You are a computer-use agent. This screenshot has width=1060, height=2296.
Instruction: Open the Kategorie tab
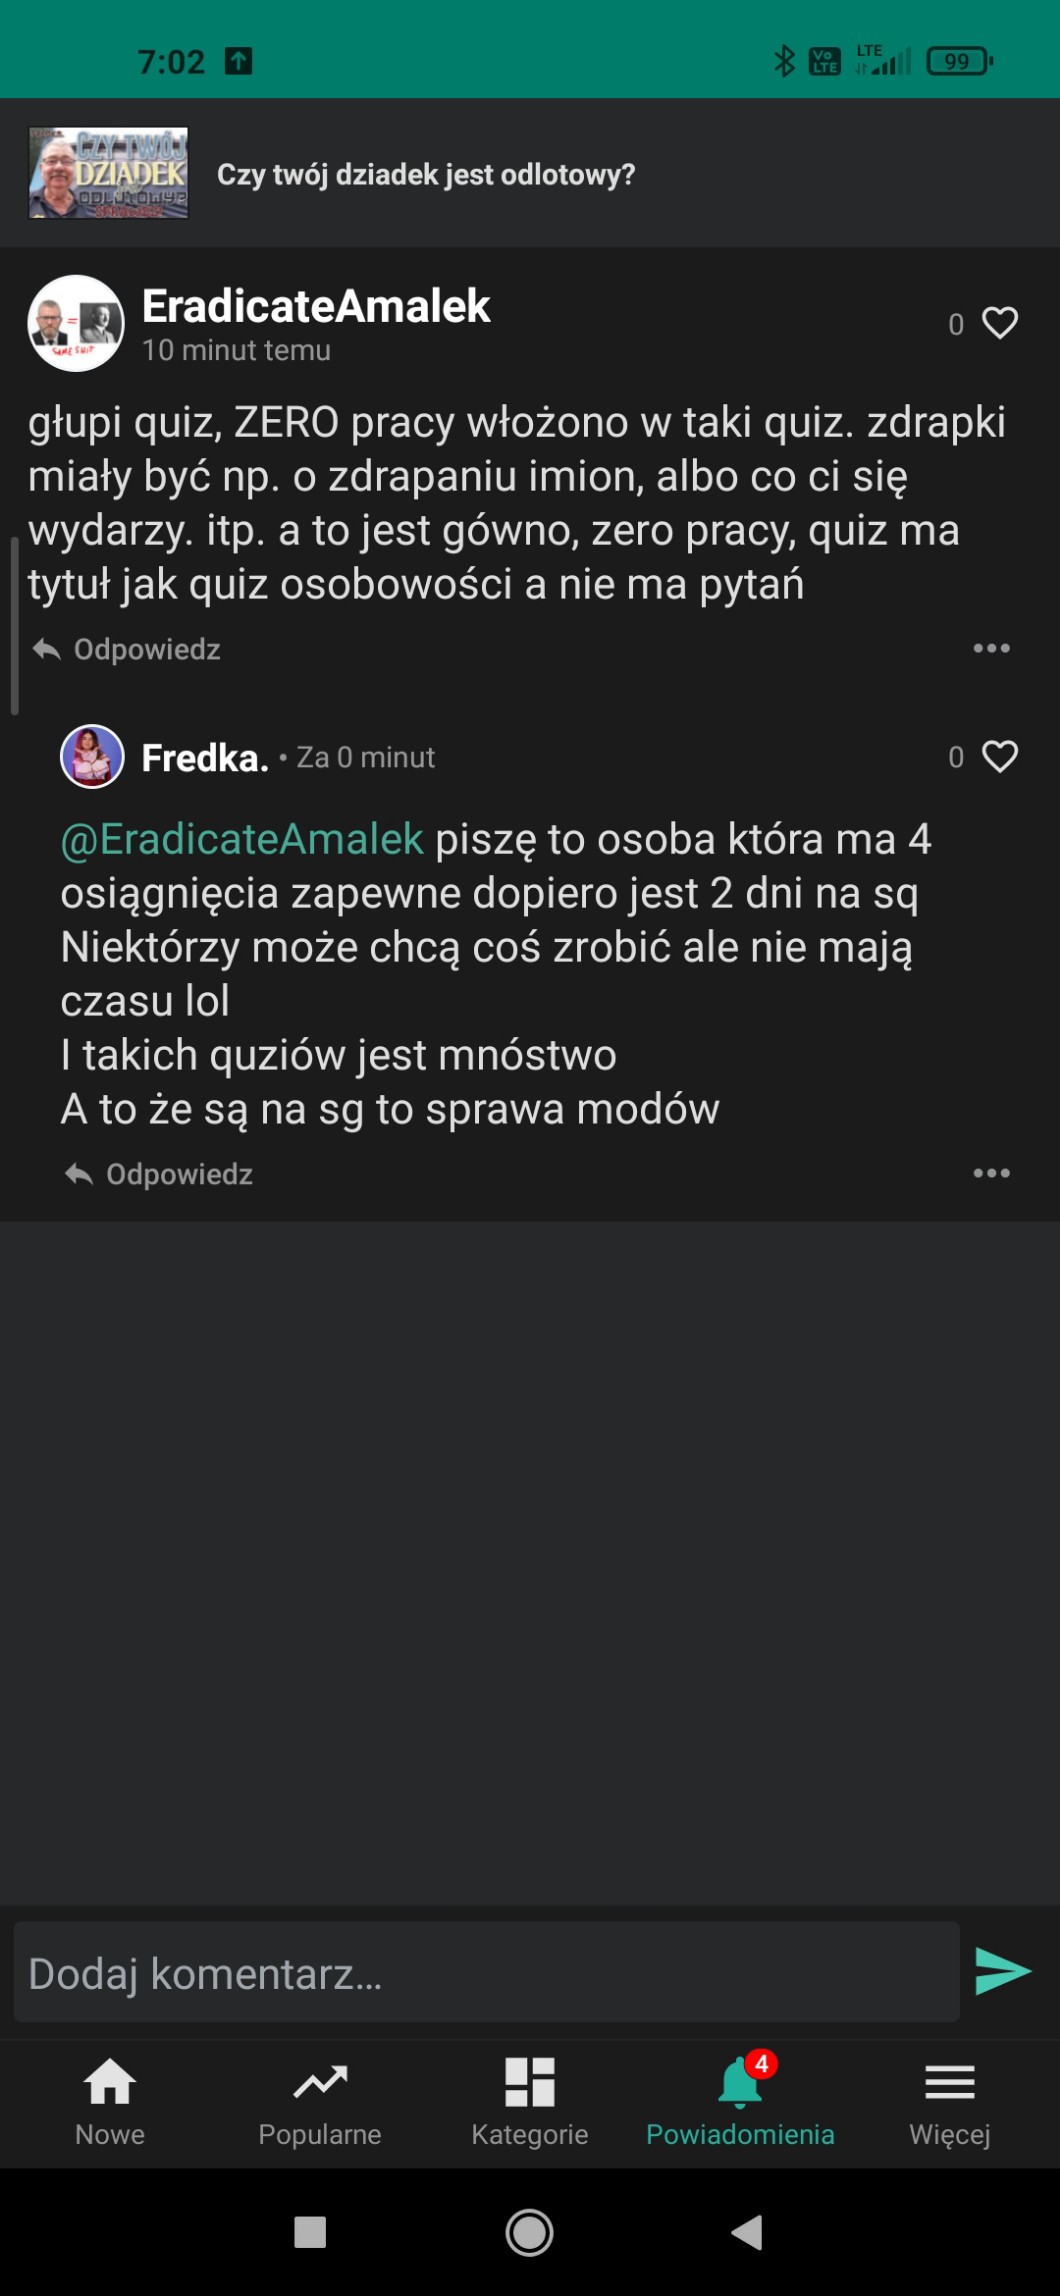click(x=529, y=2102)
